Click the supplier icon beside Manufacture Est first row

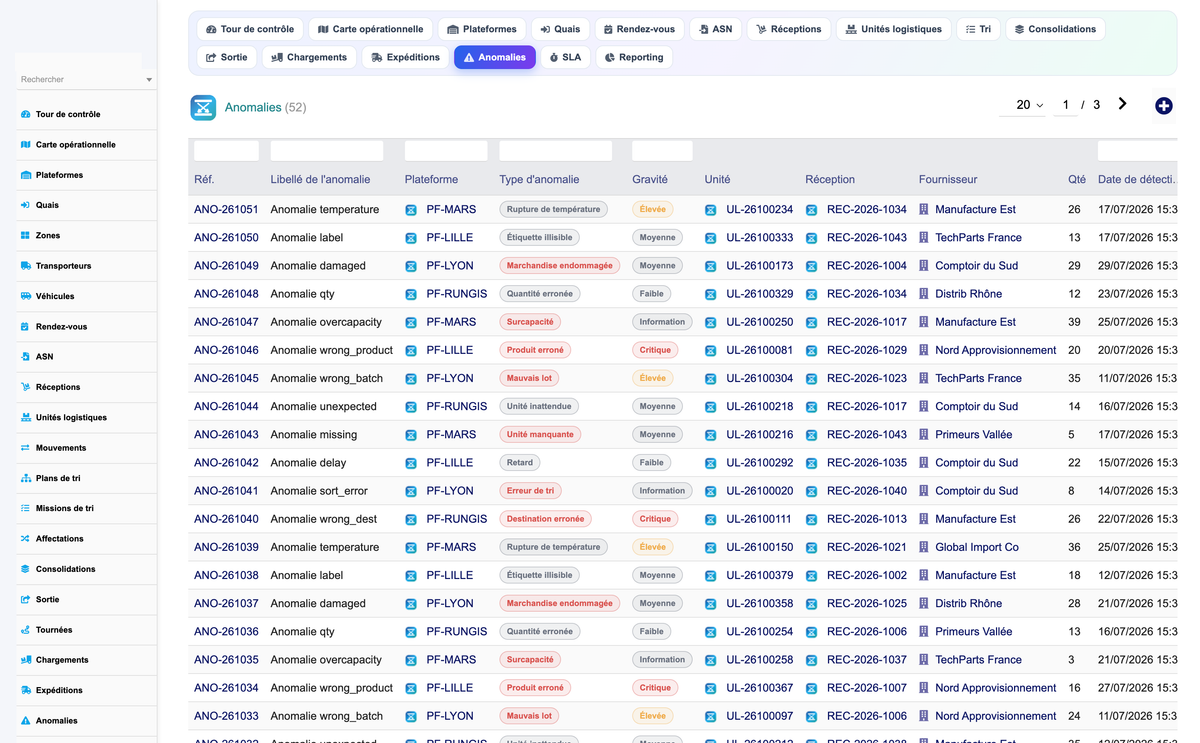point(924,210)
